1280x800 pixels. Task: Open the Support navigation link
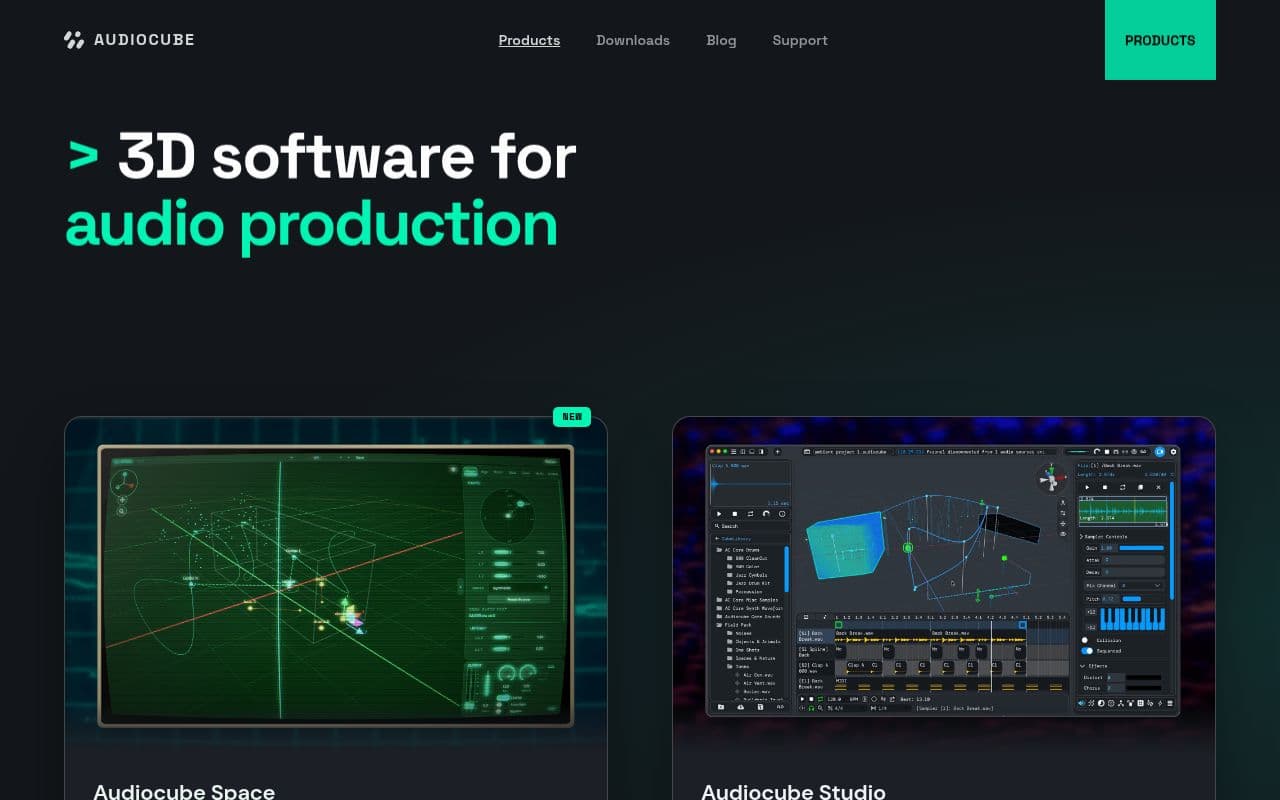pos(800,40)
